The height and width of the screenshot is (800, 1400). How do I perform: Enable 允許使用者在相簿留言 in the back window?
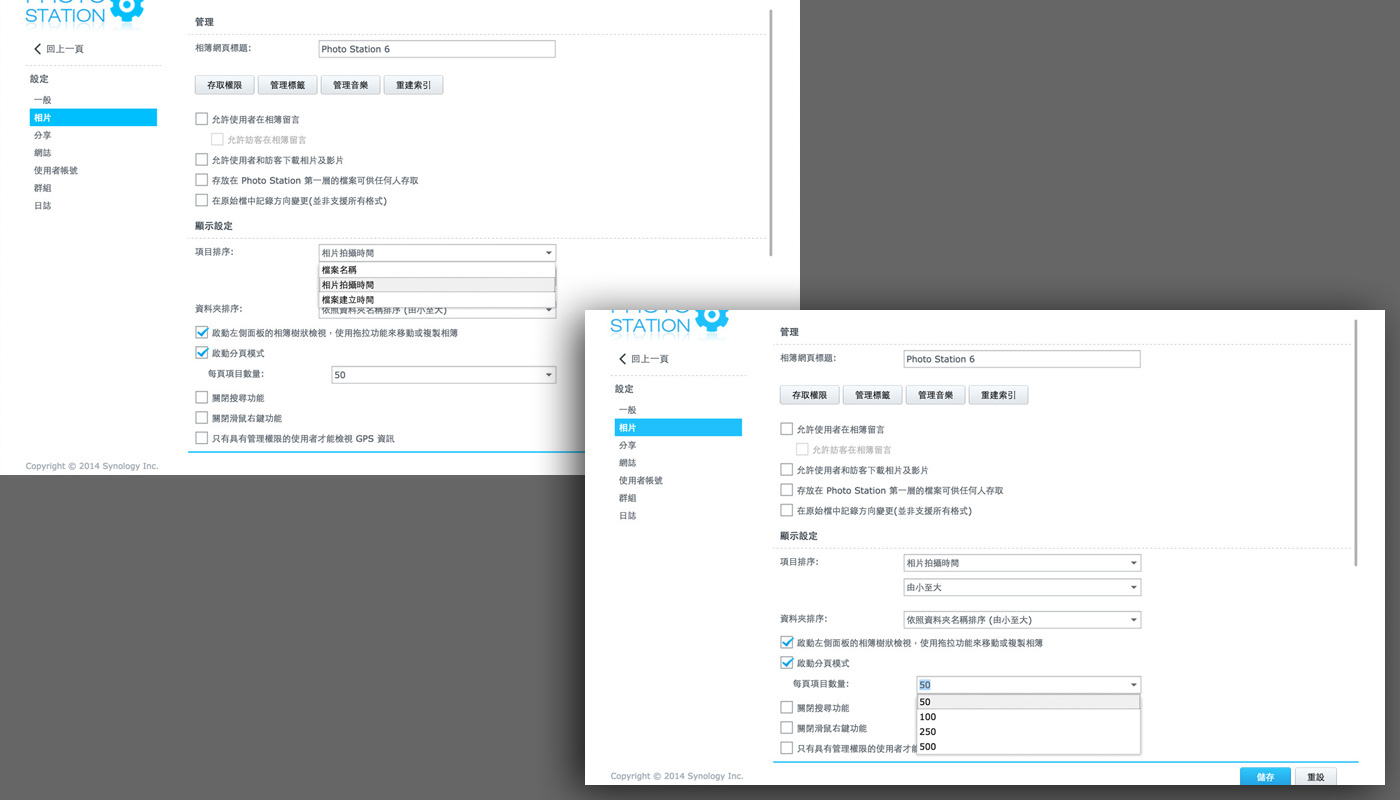tap(202, 119)
